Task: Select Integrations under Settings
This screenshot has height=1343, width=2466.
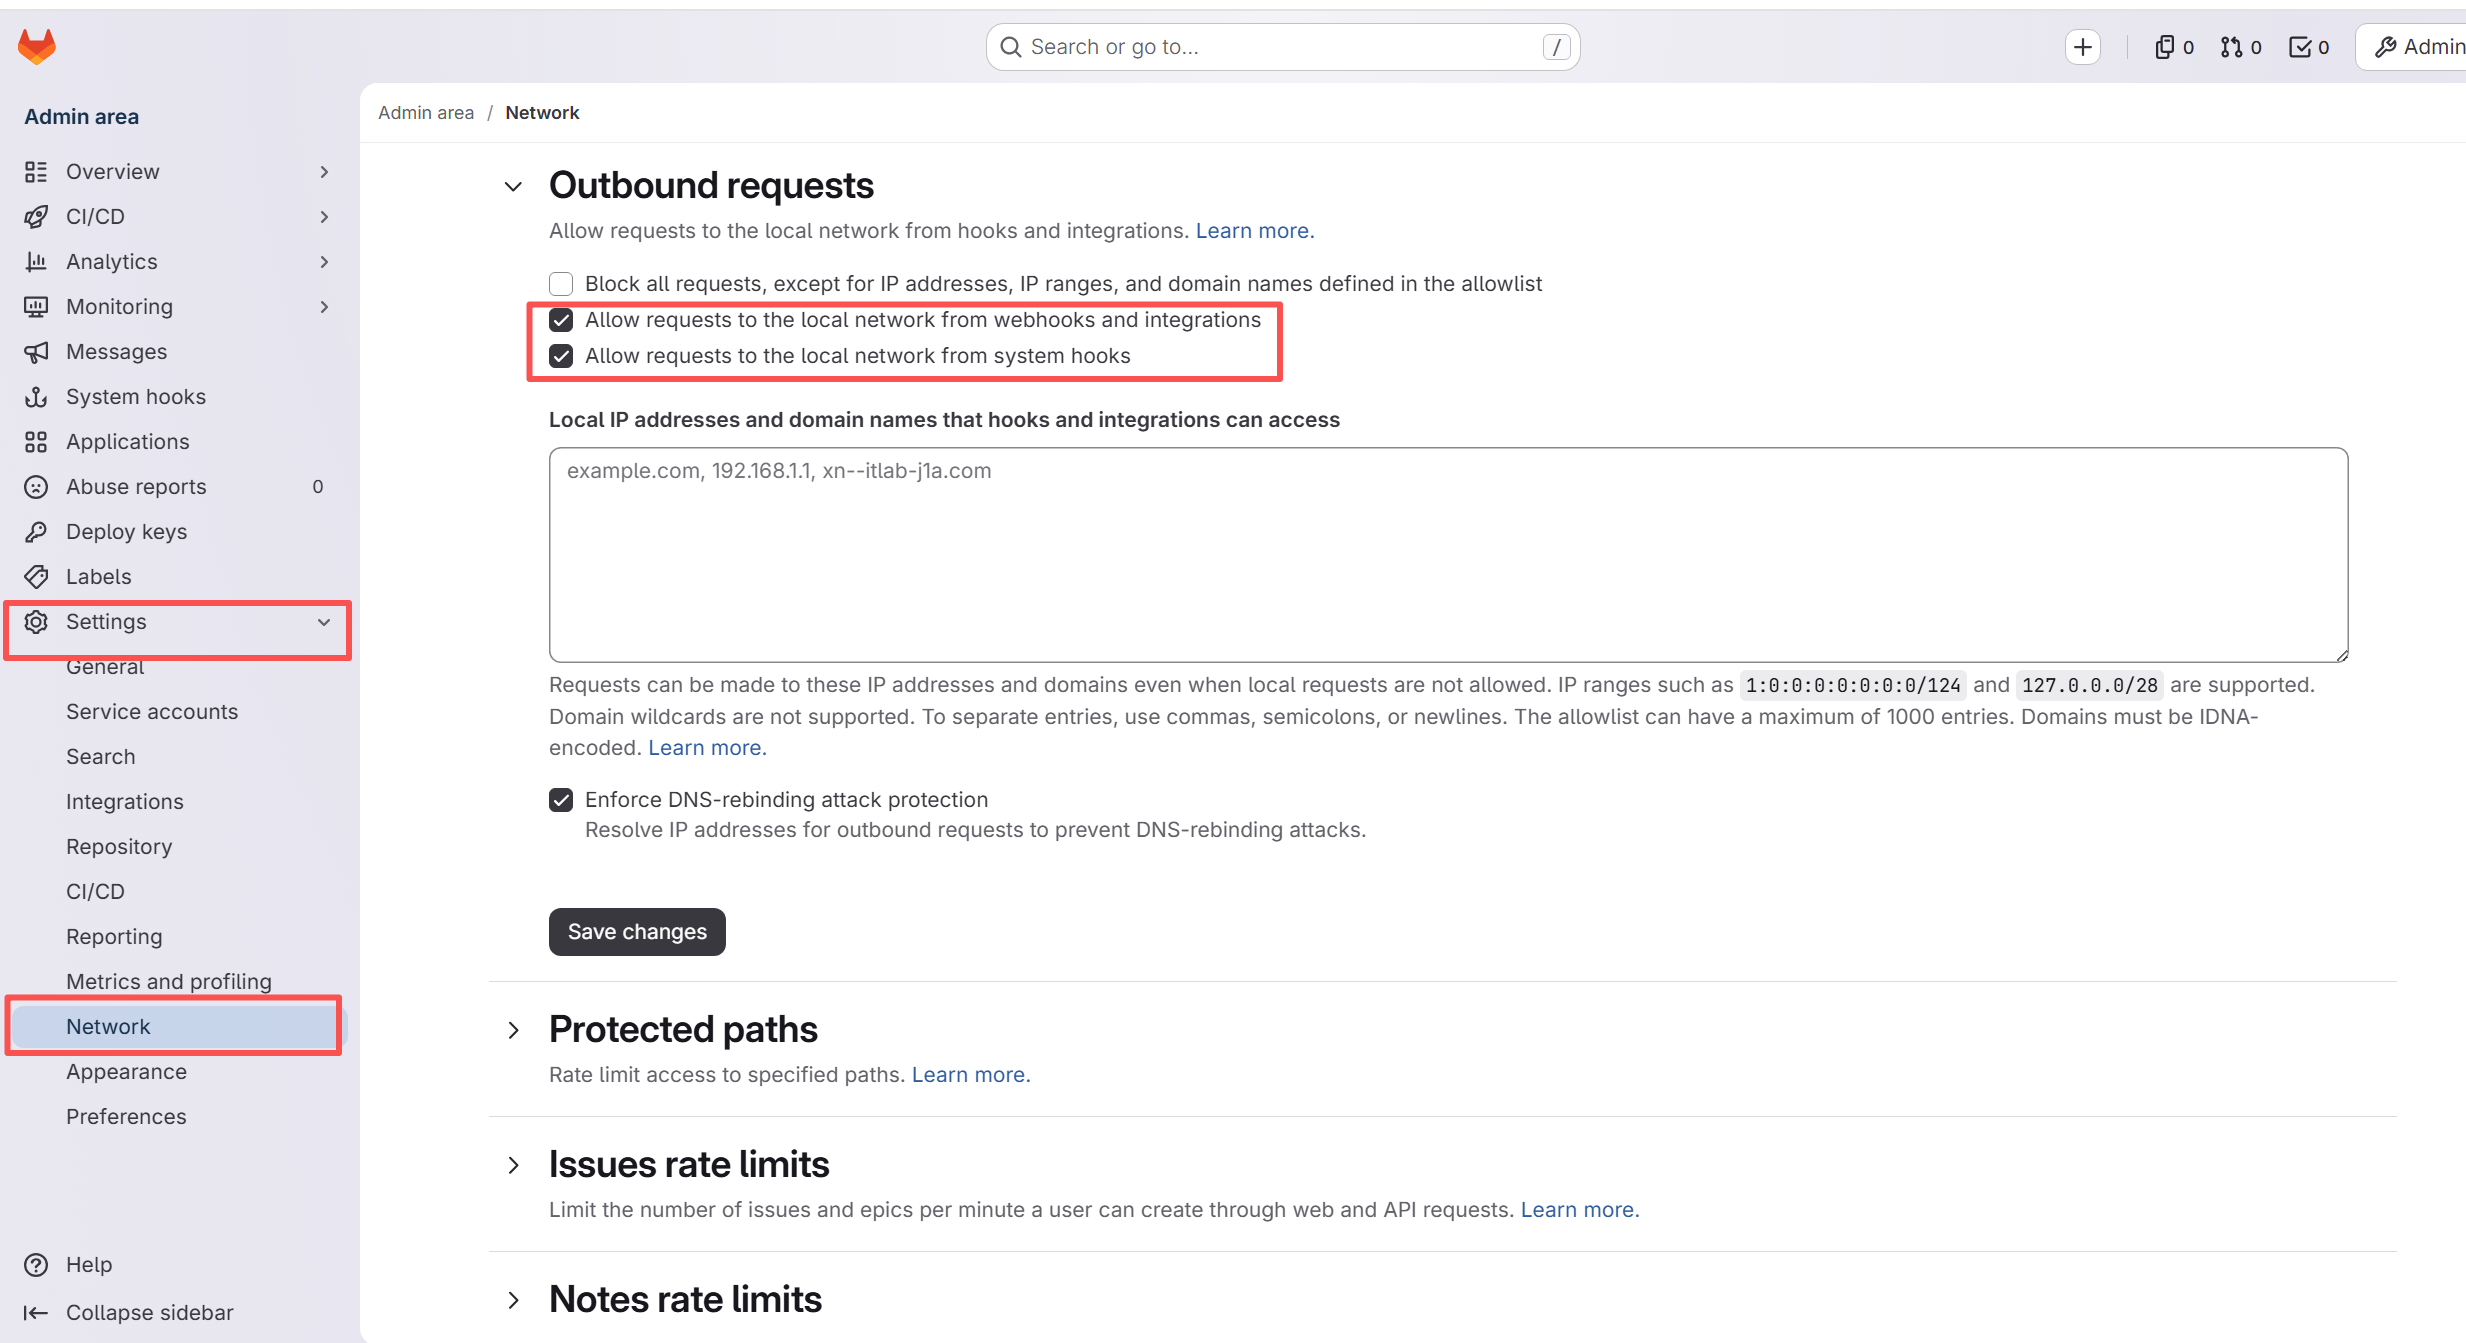Action: (x=125, y=802)
